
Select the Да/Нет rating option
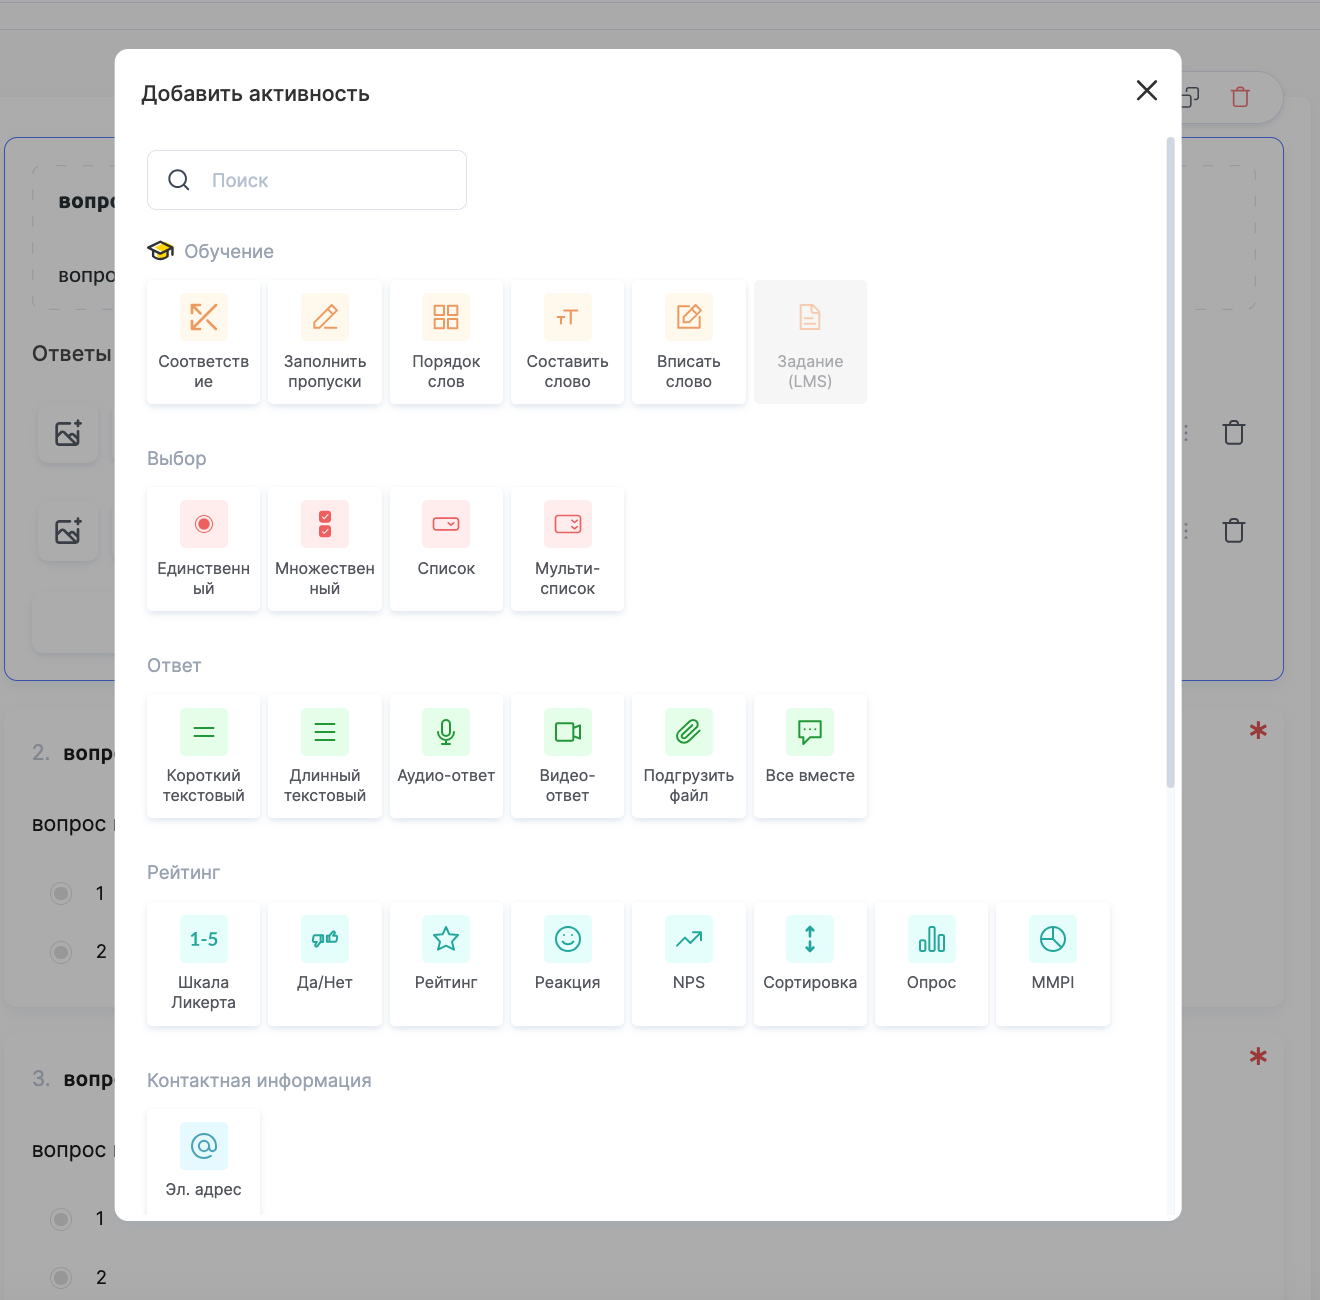click(x=325, y=963)
